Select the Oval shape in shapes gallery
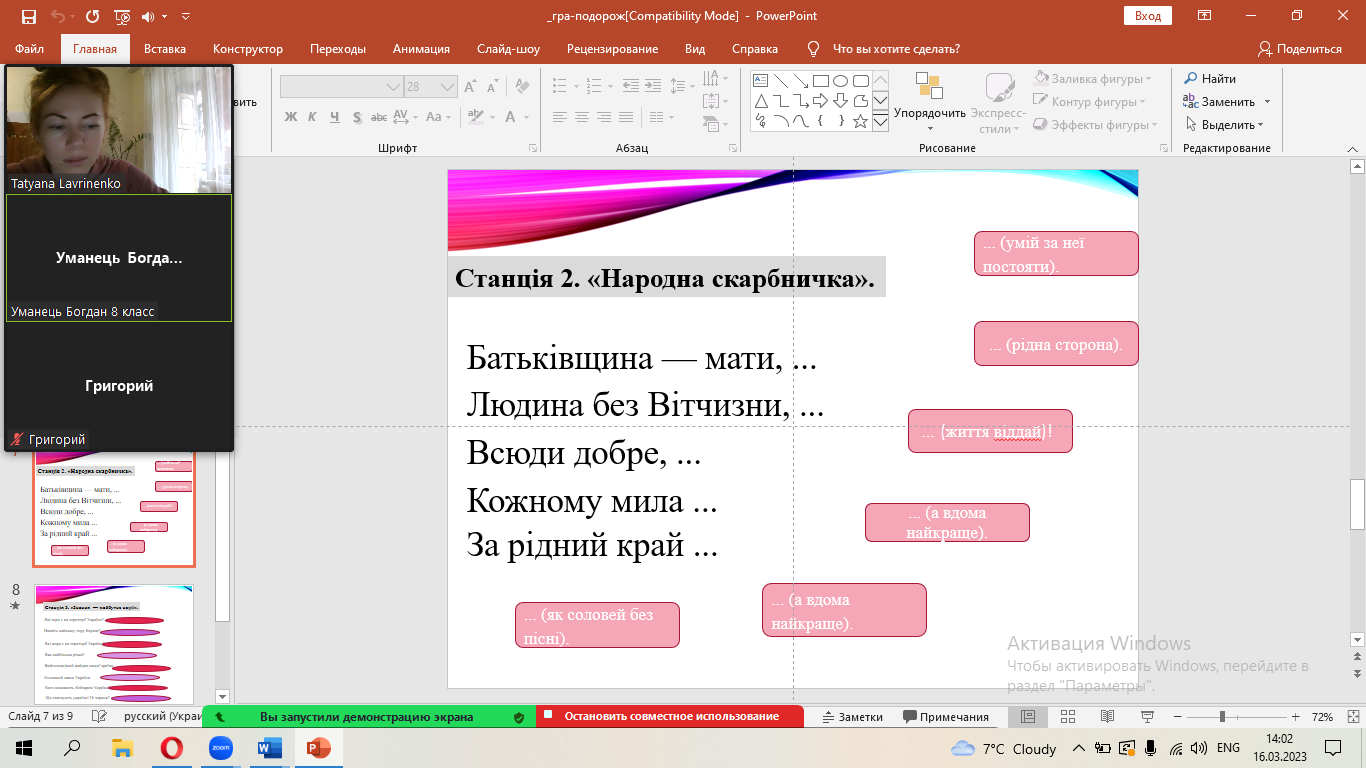 coord(841,81)
